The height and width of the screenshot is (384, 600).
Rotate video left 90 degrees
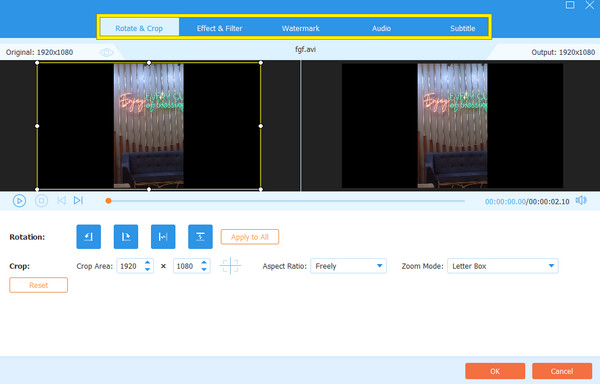(x=88, y=237)
